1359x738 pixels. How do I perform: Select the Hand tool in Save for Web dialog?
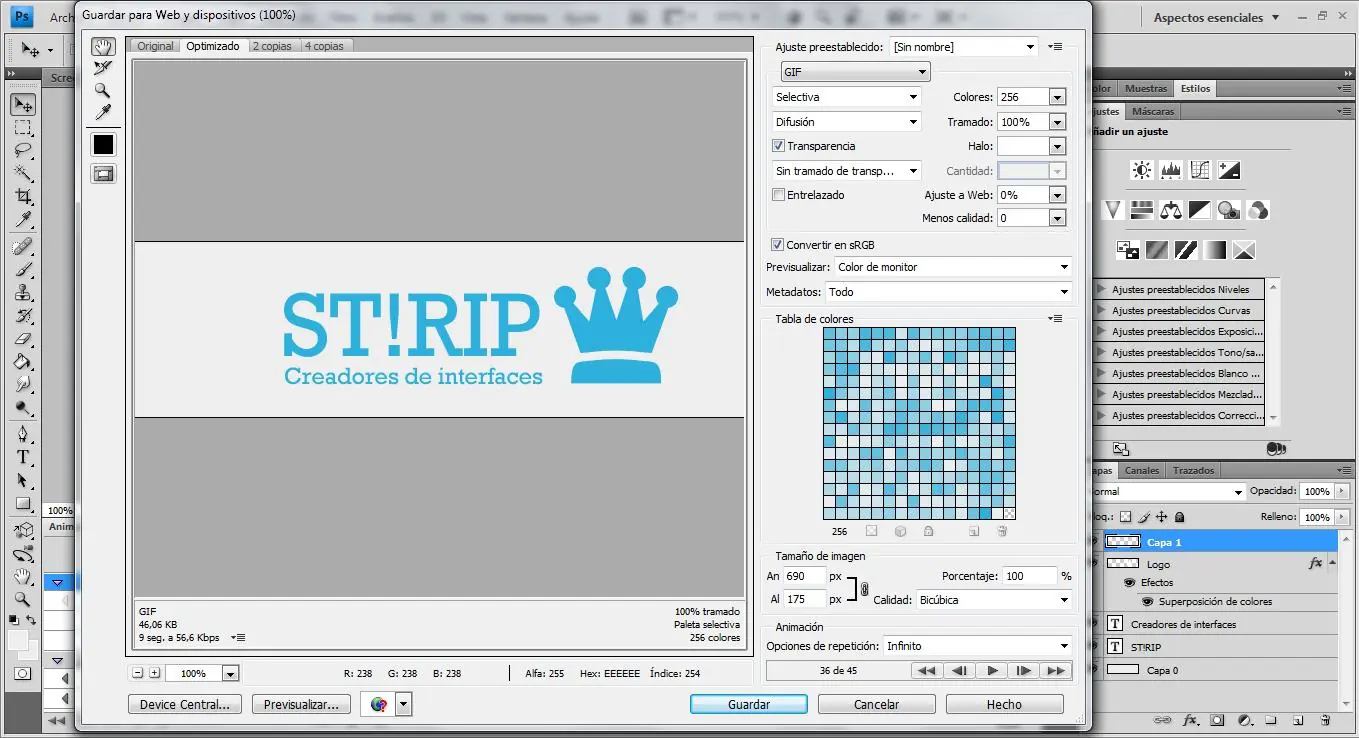[103, 47]
